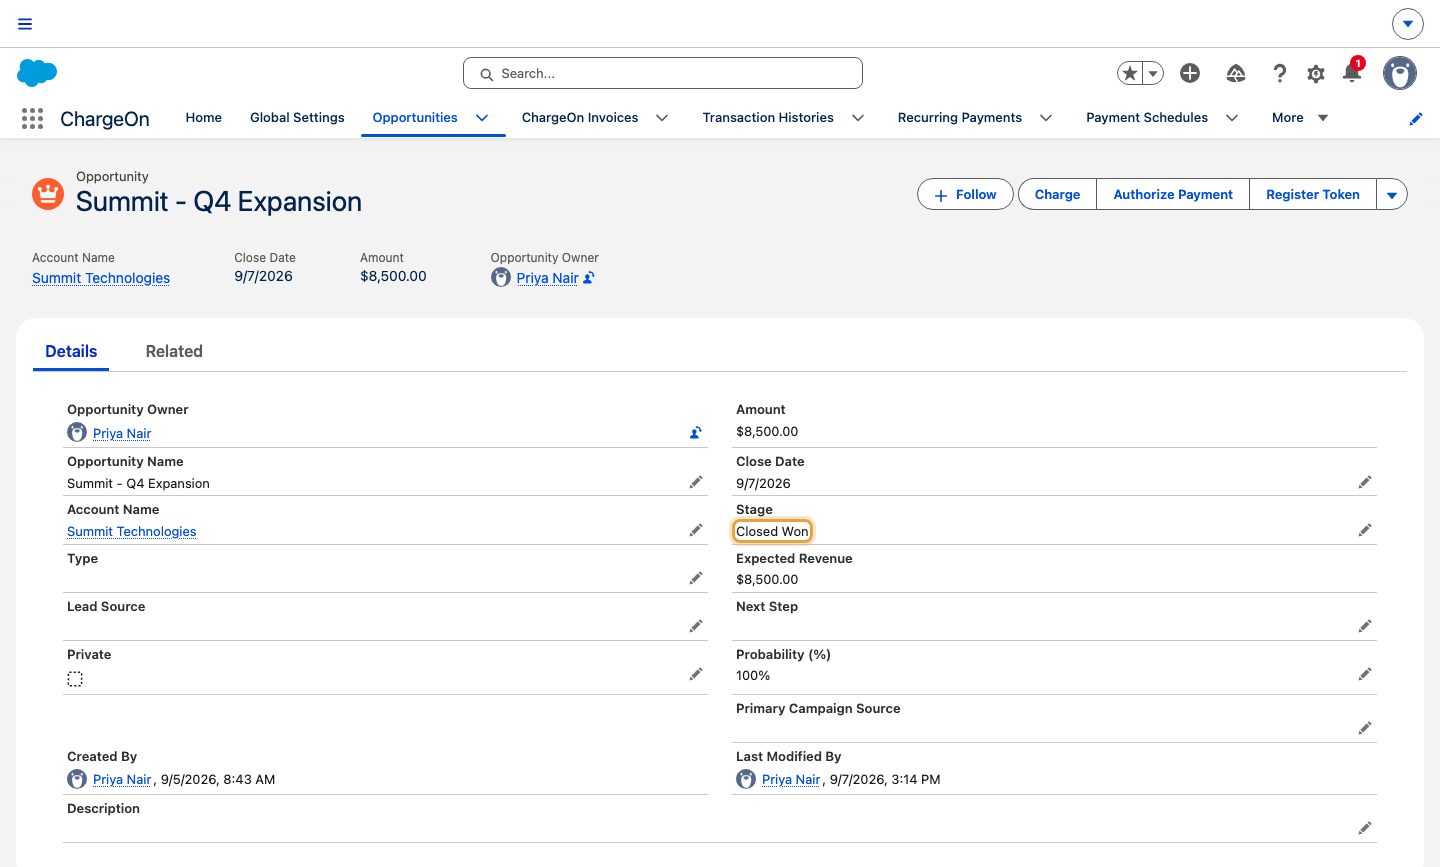
Task: Open Priya Nair link under Opportunity Owner
Action: 122,433
